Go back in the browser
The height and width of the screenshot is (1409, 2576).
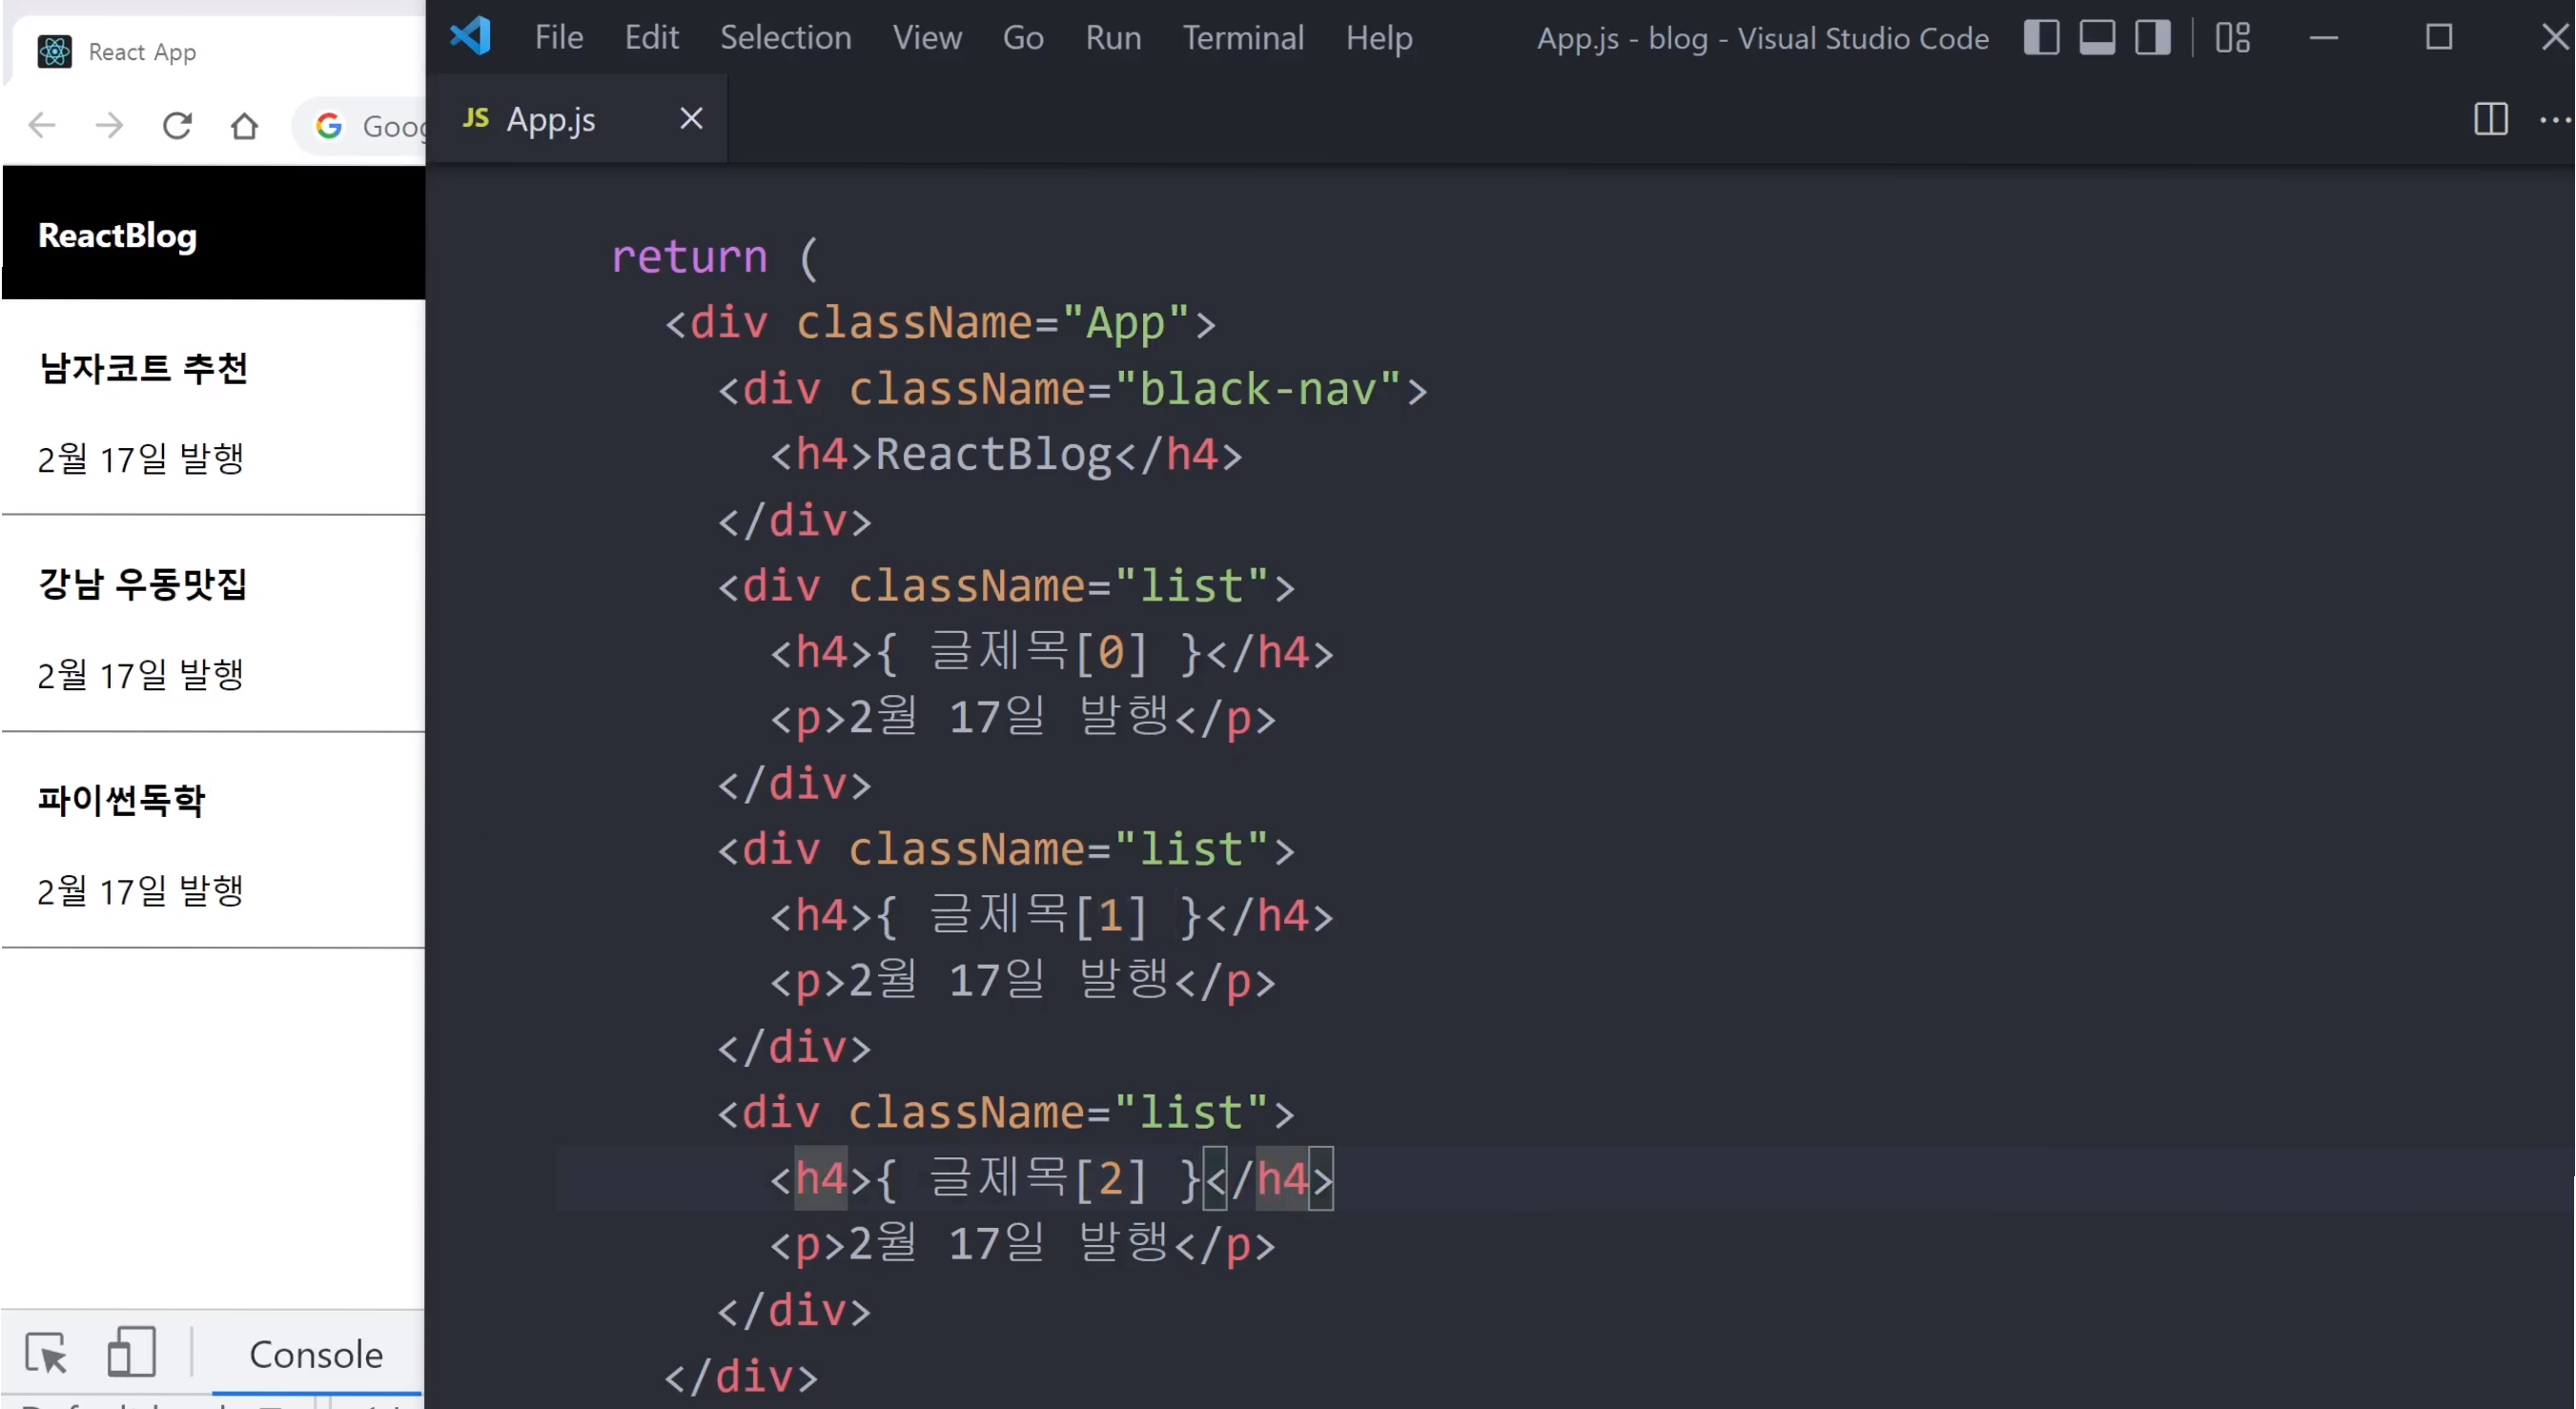click(x=42, y=125)
